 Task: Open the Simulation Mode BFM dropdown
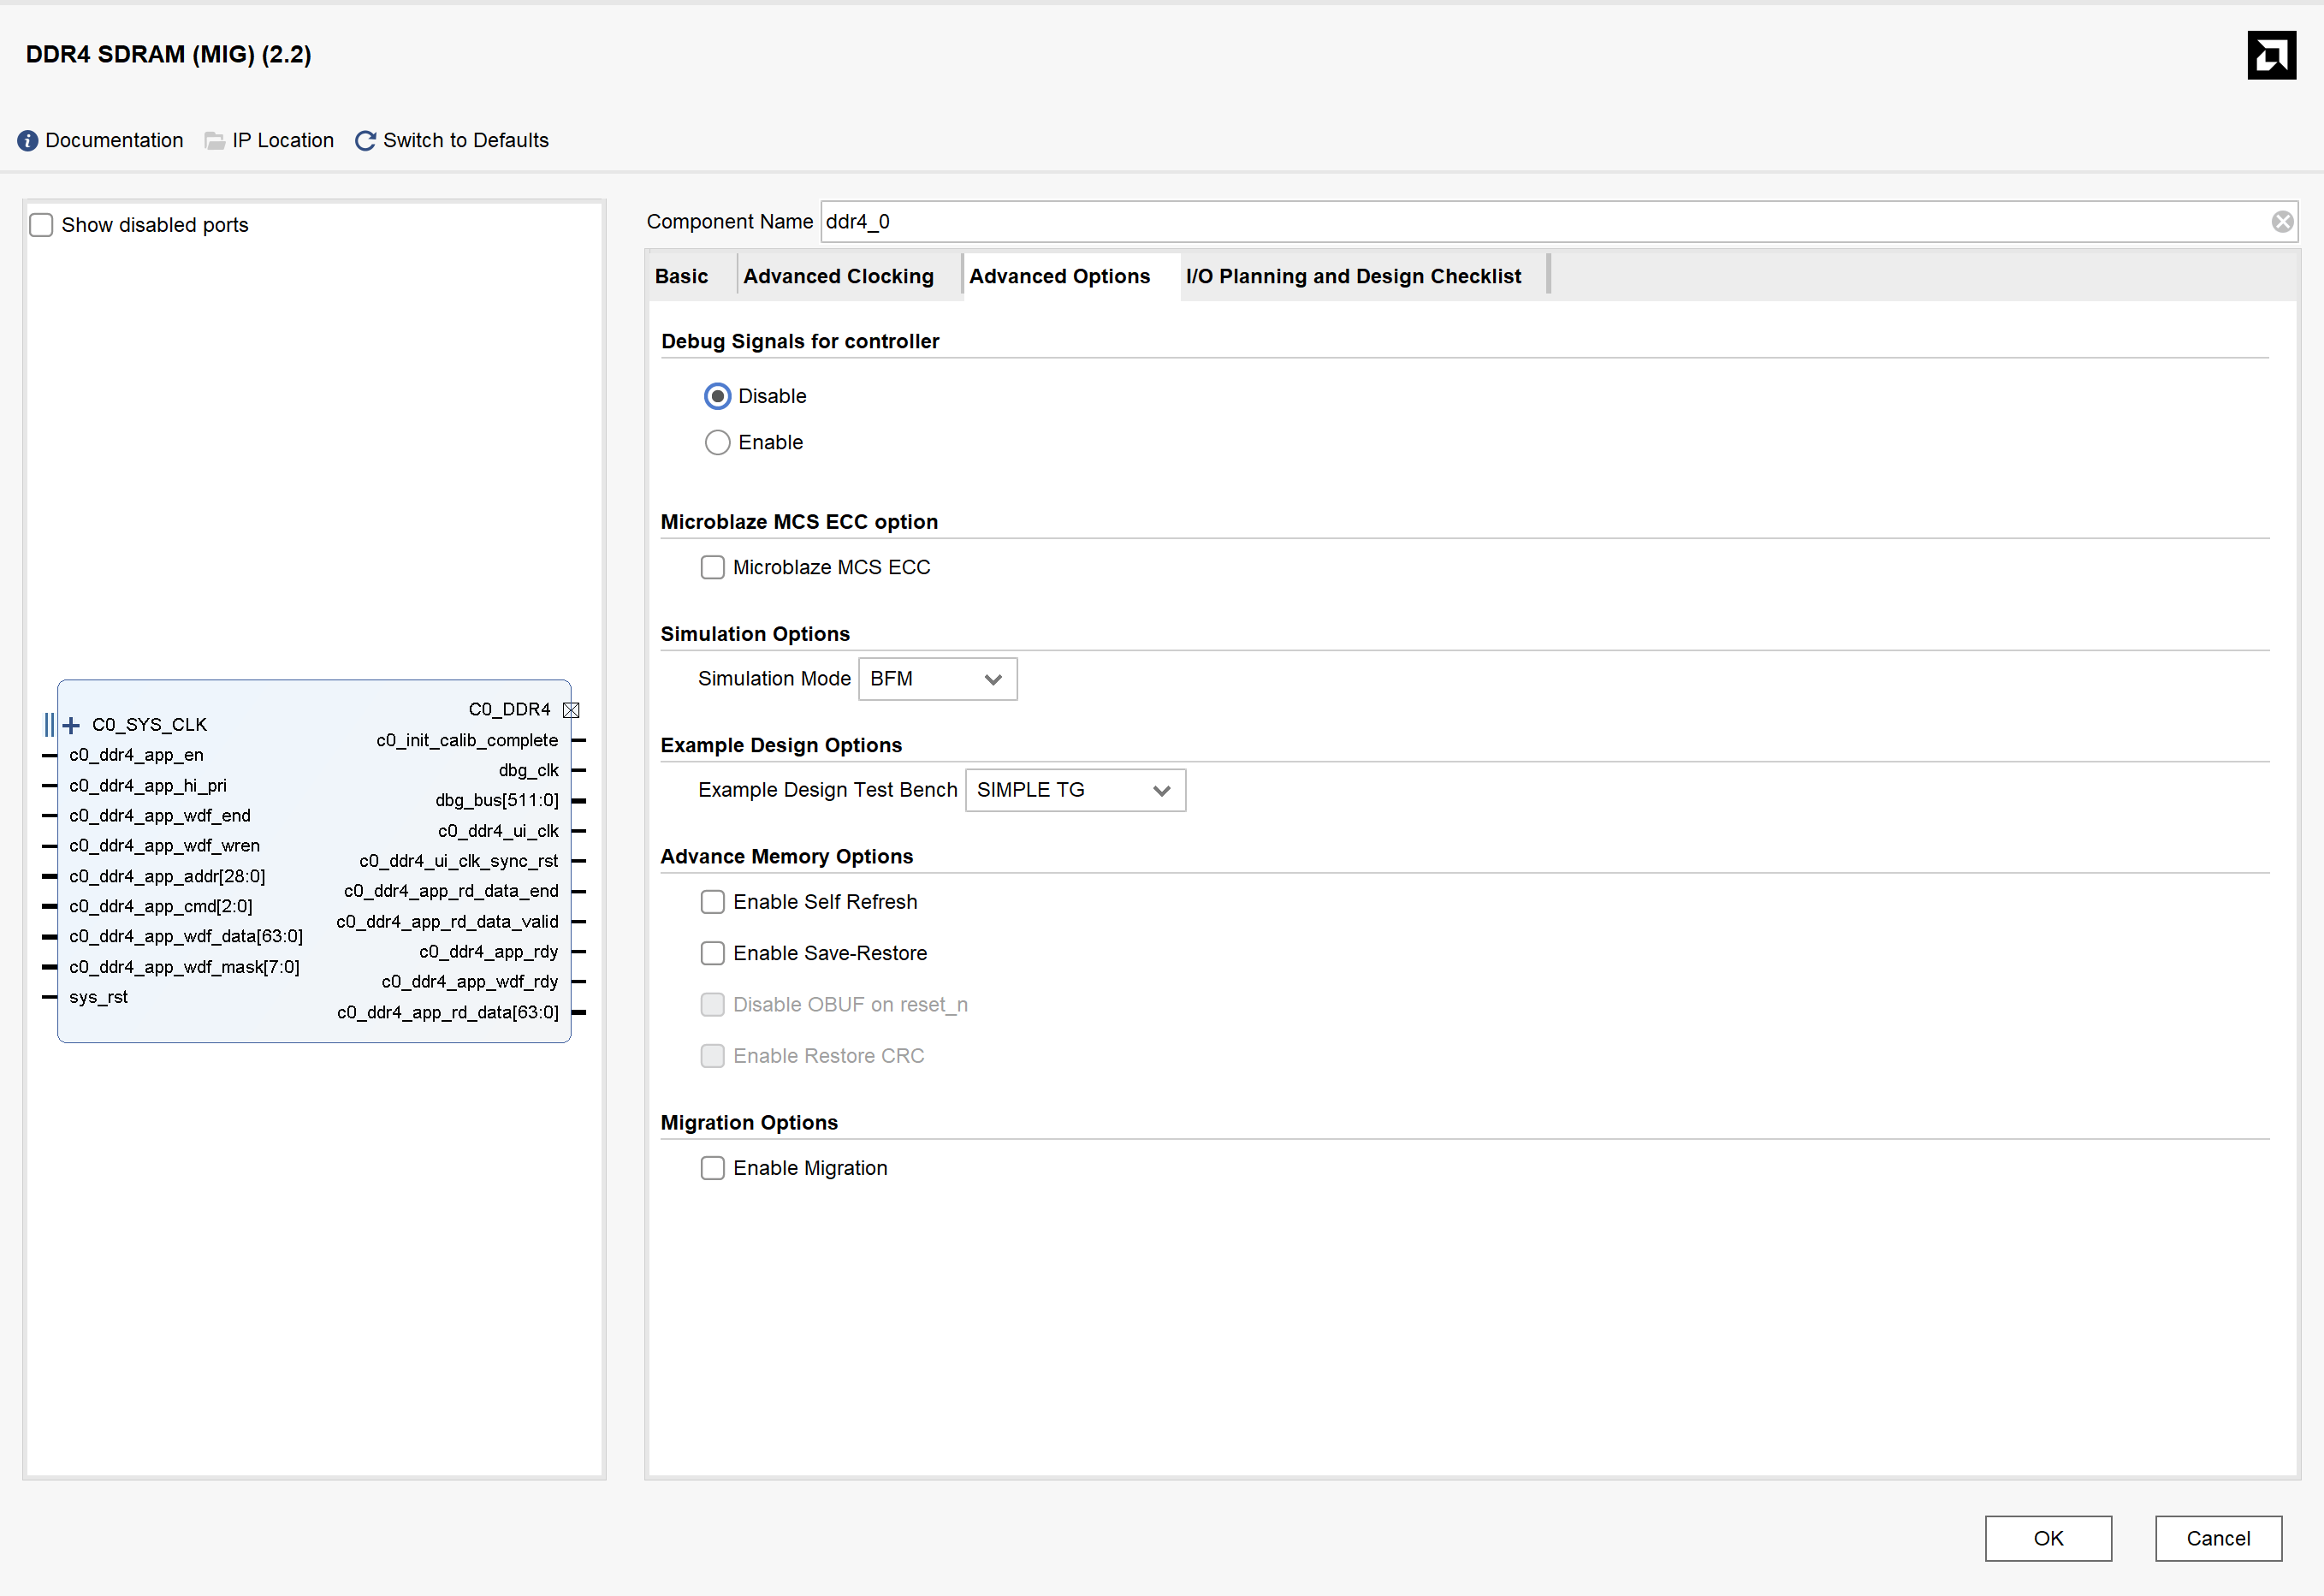point(937,679)
